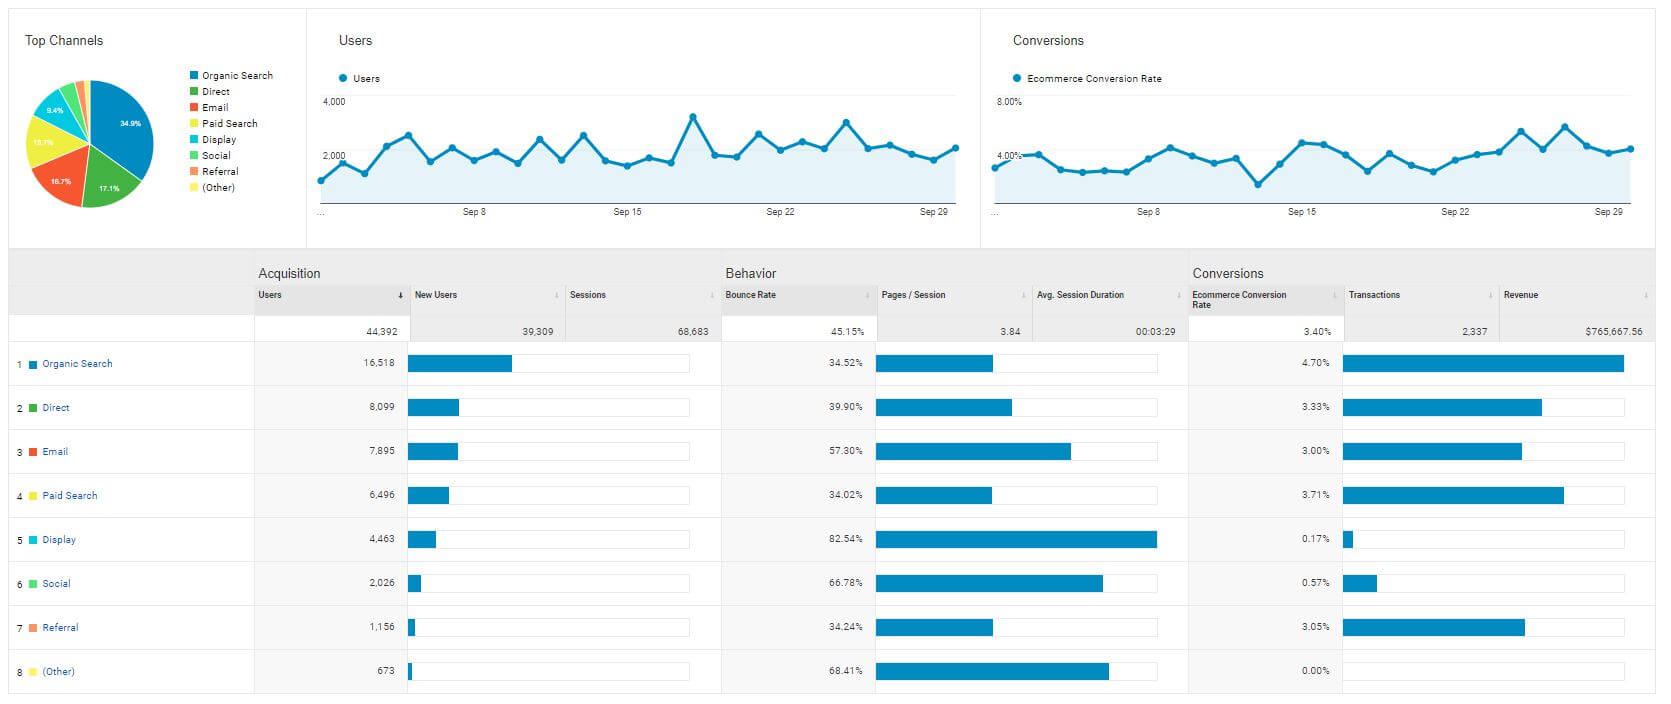Open the Transactions column dropdown
The image size is (1671, 704).
1491,295
